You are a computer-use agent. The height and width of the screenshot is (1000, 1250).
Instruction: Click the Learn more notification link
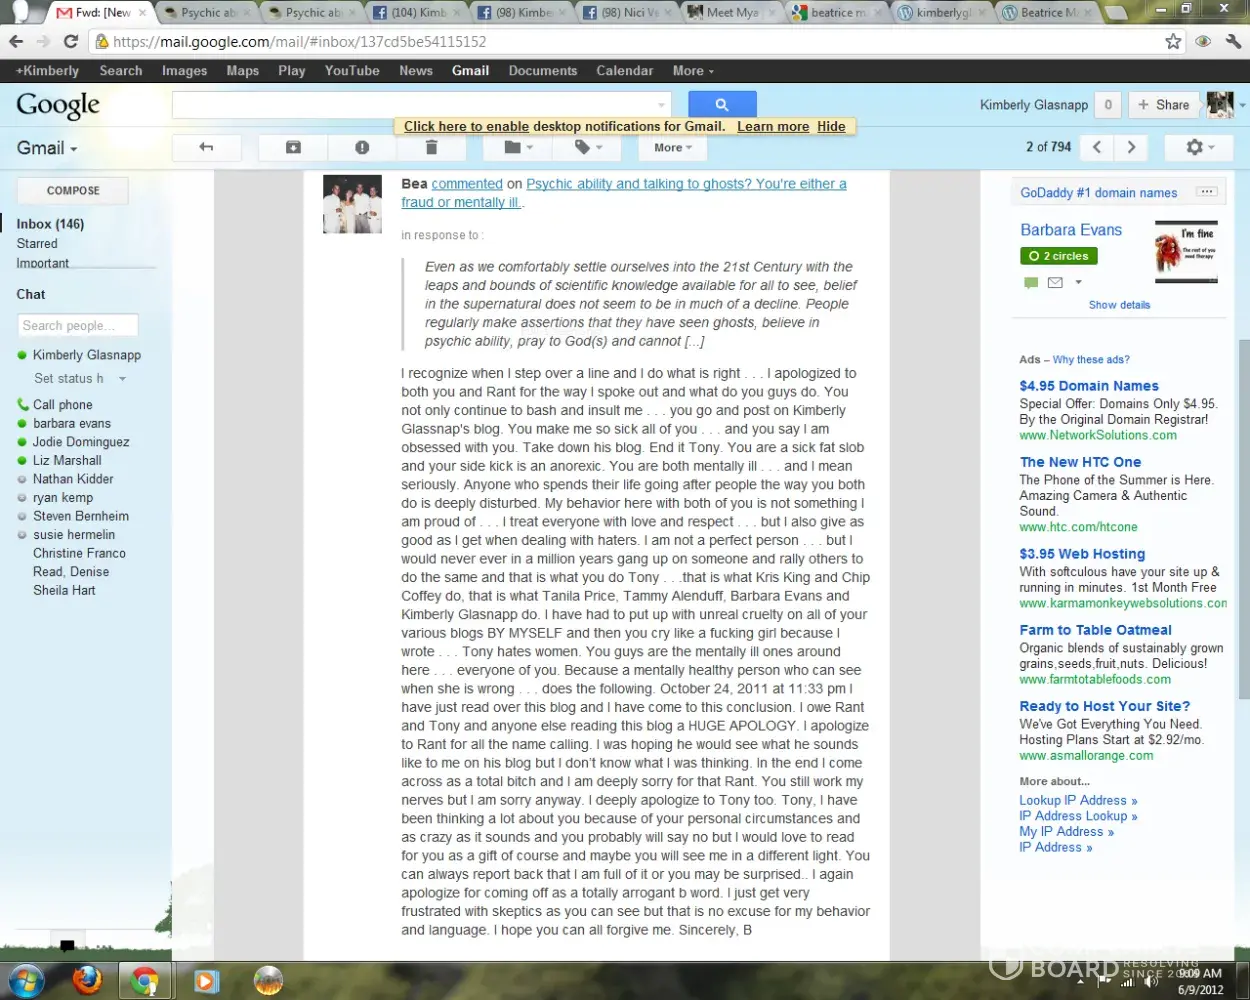pyautogui.click(x=773, y=126)
